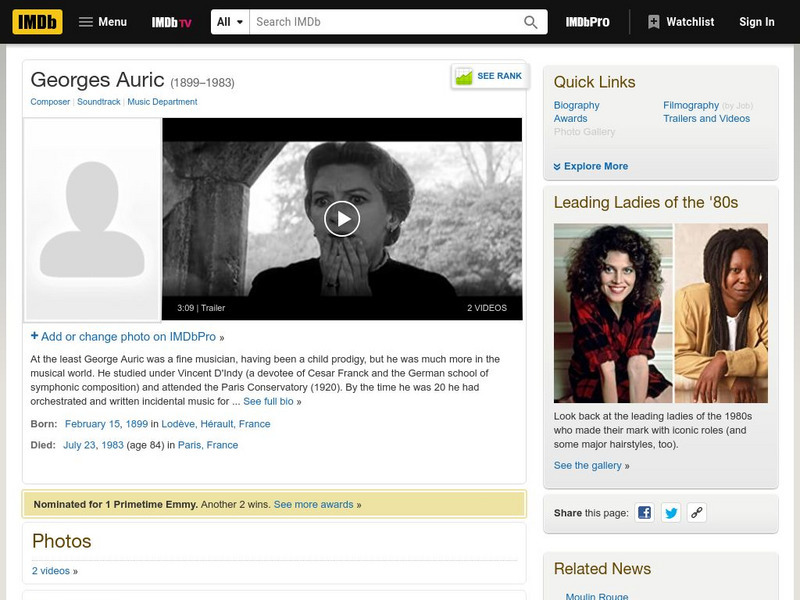Play the trailer video
Screen dimensions: 800x600
click(343, 217)
